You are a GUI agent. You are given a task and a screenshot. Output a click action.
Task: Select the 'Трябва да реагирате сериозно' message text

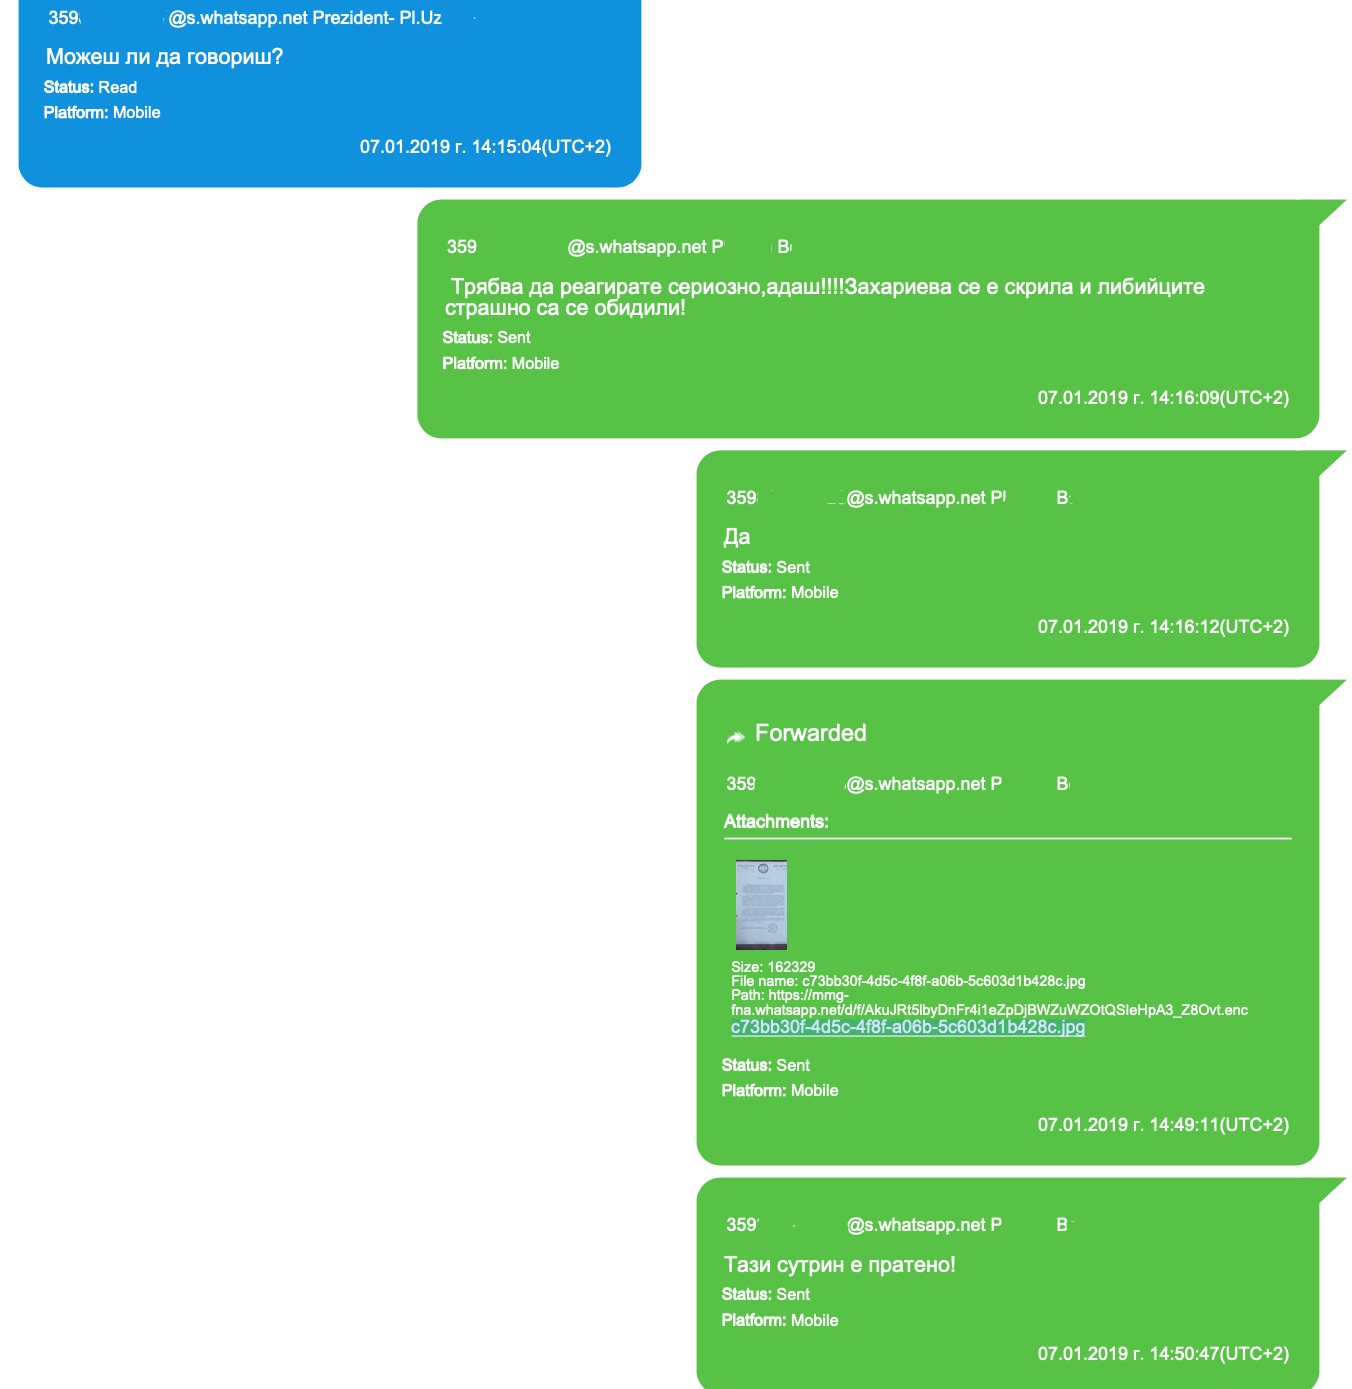tap(825, 297)
